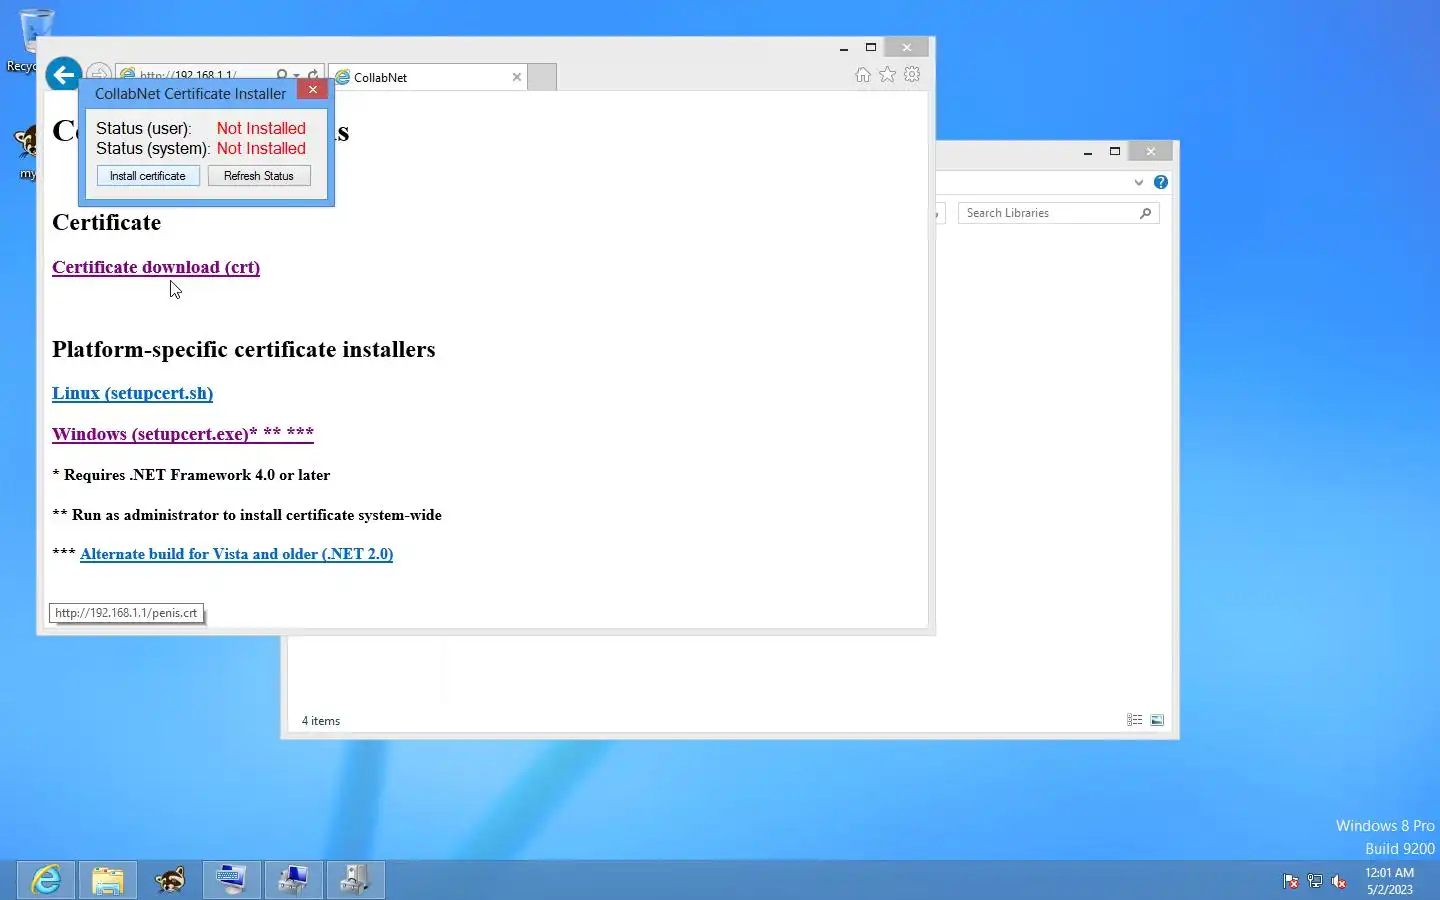The width and height of the screenshot is (1440, 900).
Task: Open the clock showing 12:01 AM
Action: [1389, 881]
